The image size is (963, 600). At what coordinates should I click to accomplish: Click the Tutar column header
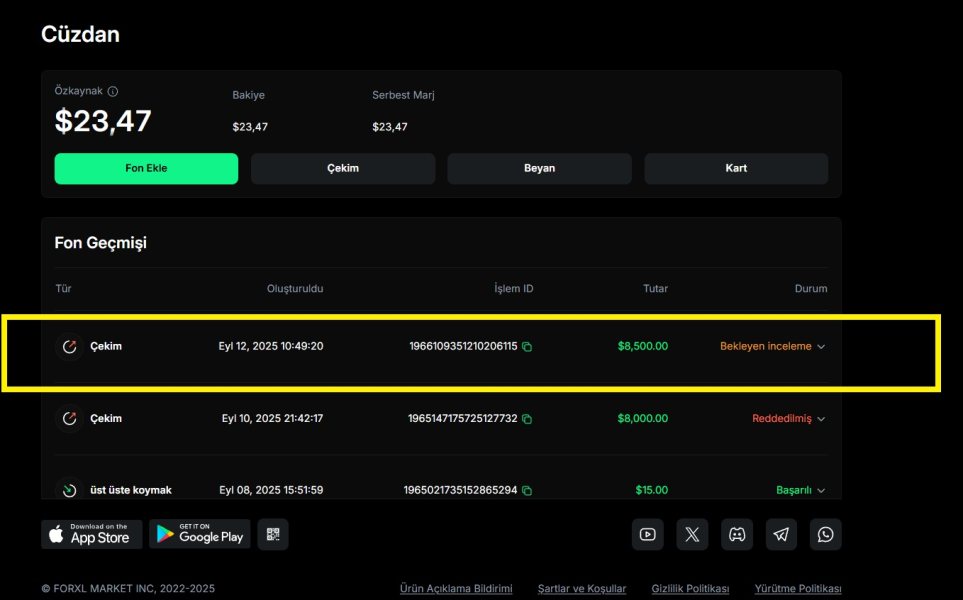[655, 289]
